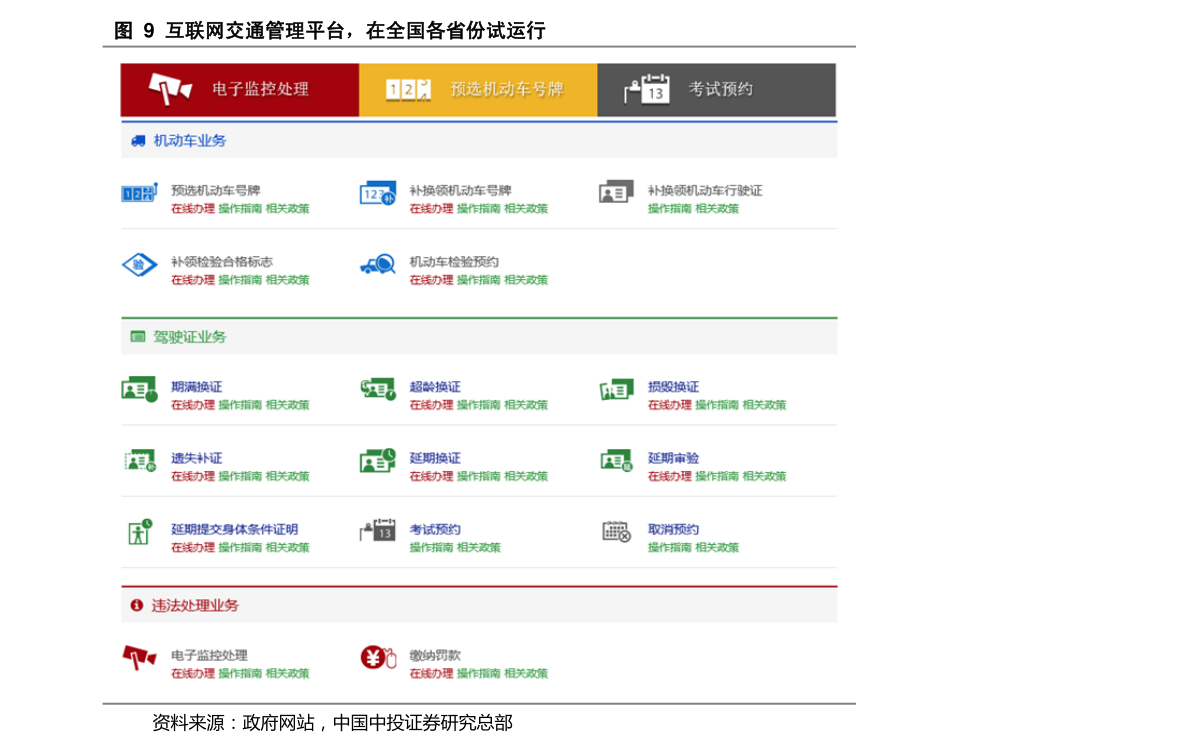The width and height of the screenshot is (1191, 753).
Task: Open the 补换领机动车行驶证 title text
Action: tap(705, 191)
